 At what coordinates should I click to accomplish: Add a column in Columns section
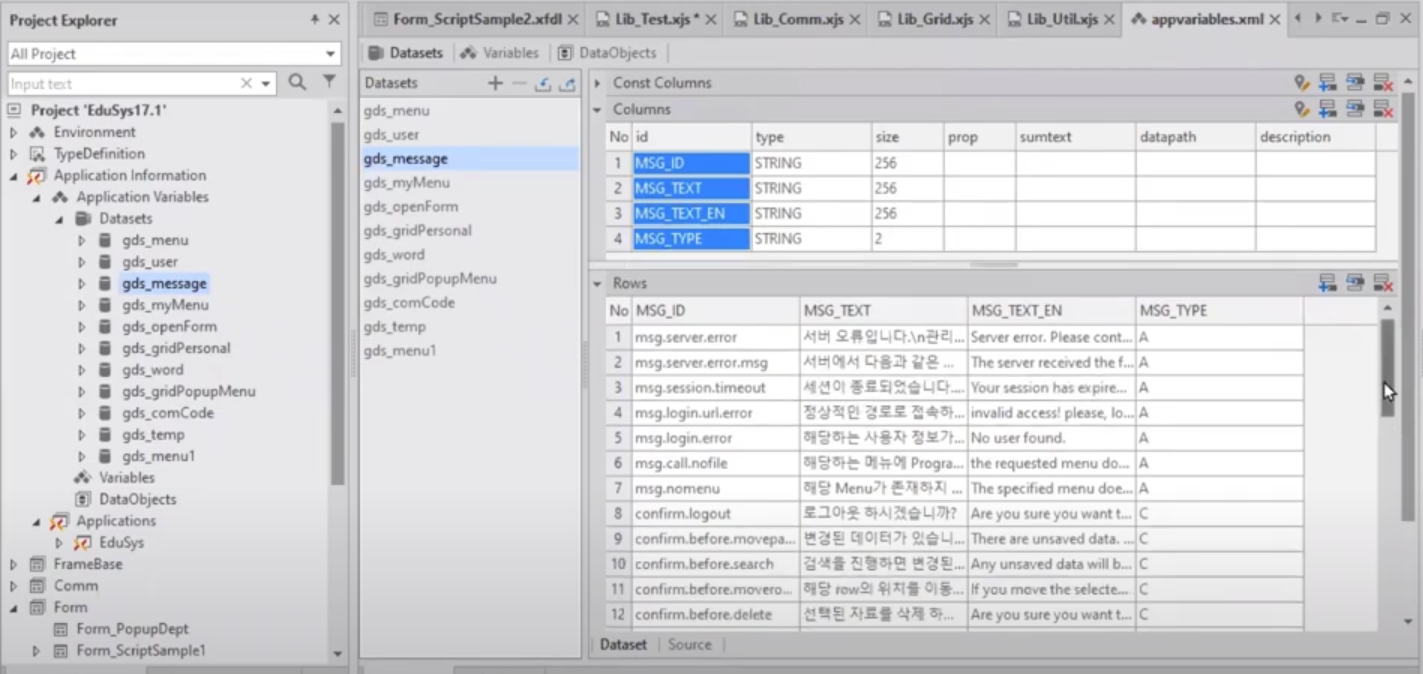[1328, 109]
